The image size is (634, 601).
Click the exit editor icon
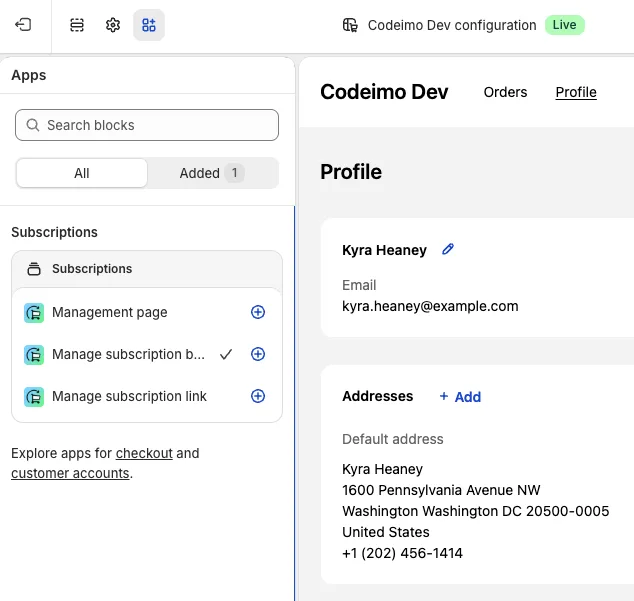tap(23, 25)
